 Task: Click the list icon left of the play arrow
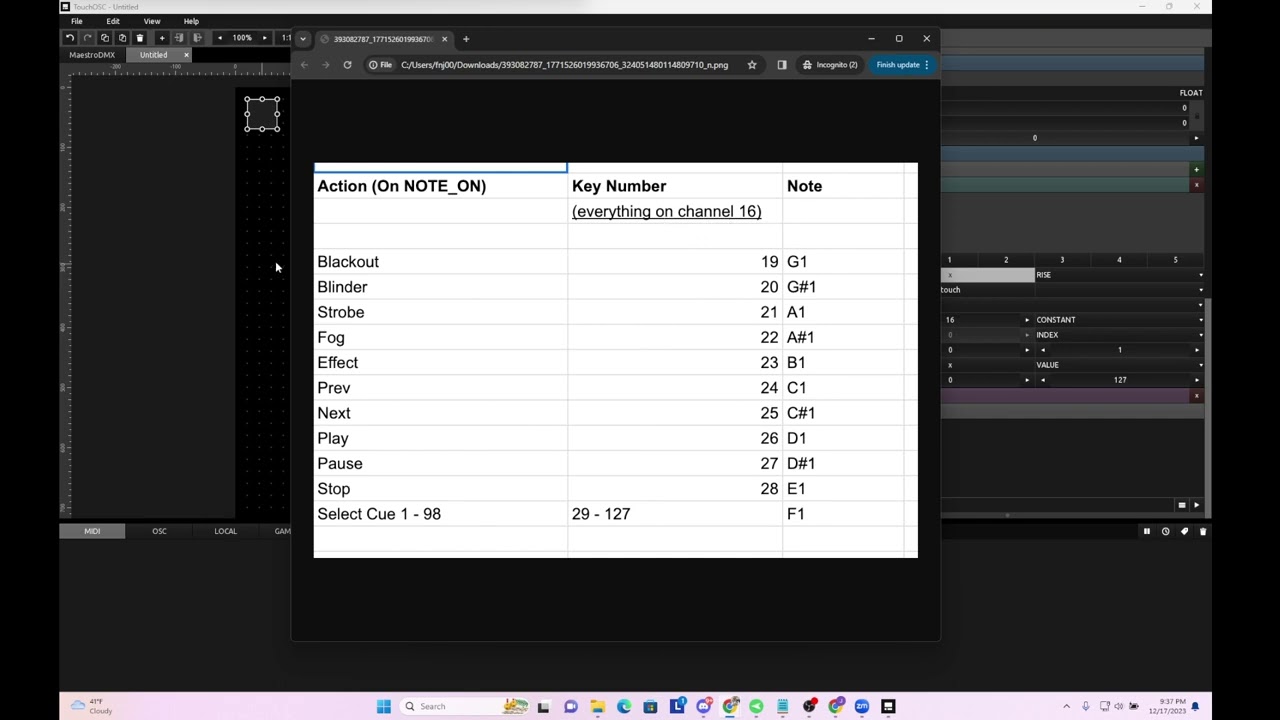(1181, 505)
